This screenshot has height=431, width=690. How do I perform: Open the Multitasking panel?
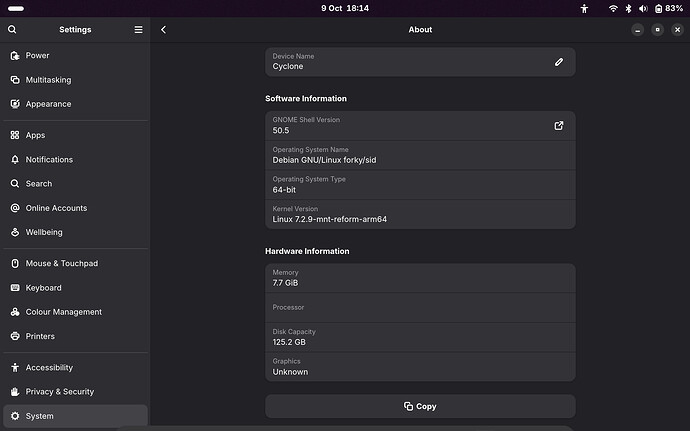point(75,80)
